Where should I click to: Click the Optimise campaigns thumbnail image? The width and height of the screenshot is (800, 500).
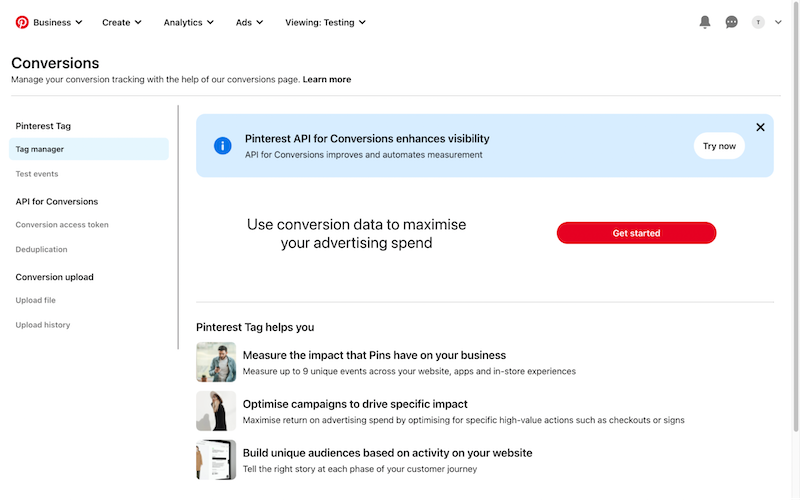coord(216,411)
